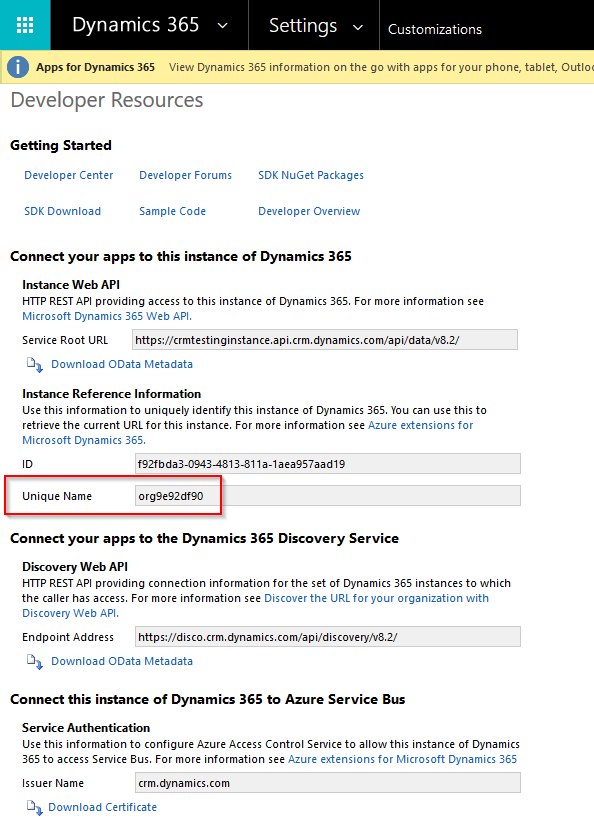Screen dimensions: 594x823
Task: Click the Instance Web API download icon
Action: click(x=35, y=364)
